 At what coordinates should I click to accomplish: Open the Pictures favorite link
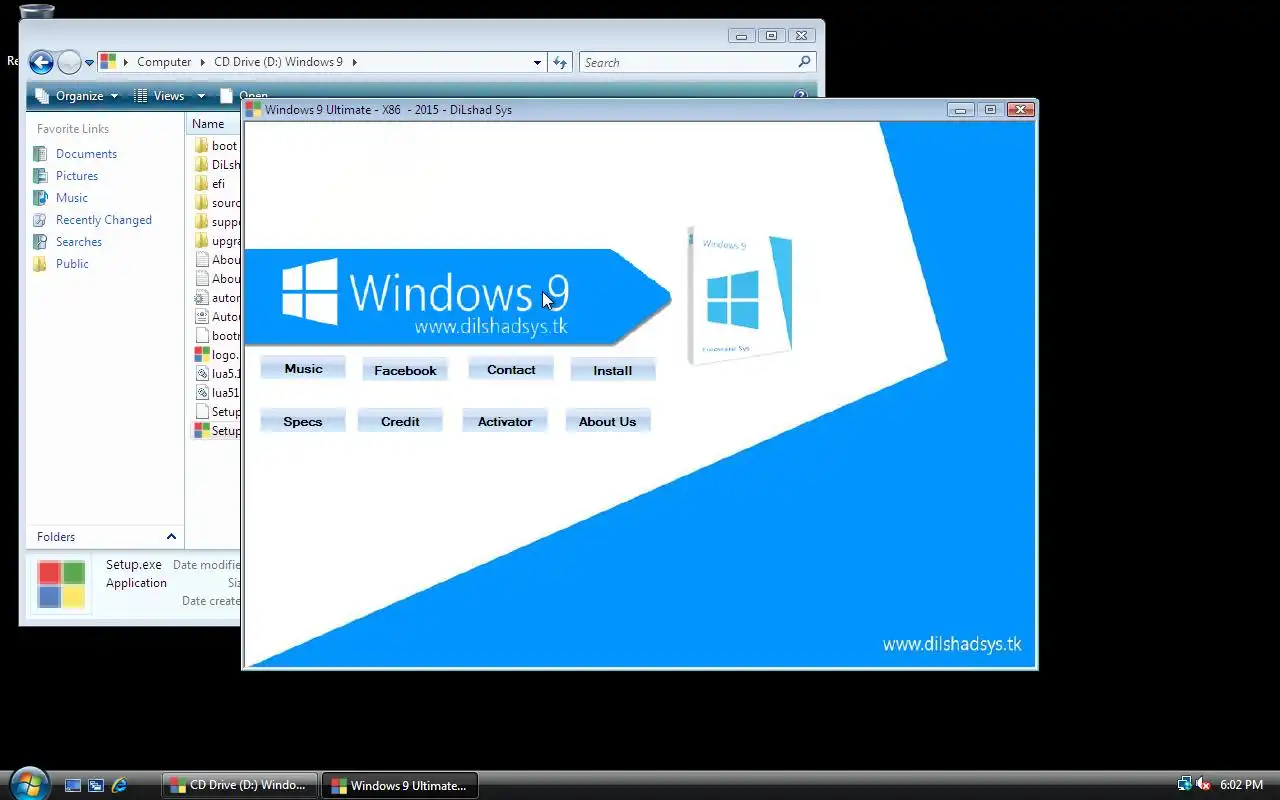tap(77, 176)
